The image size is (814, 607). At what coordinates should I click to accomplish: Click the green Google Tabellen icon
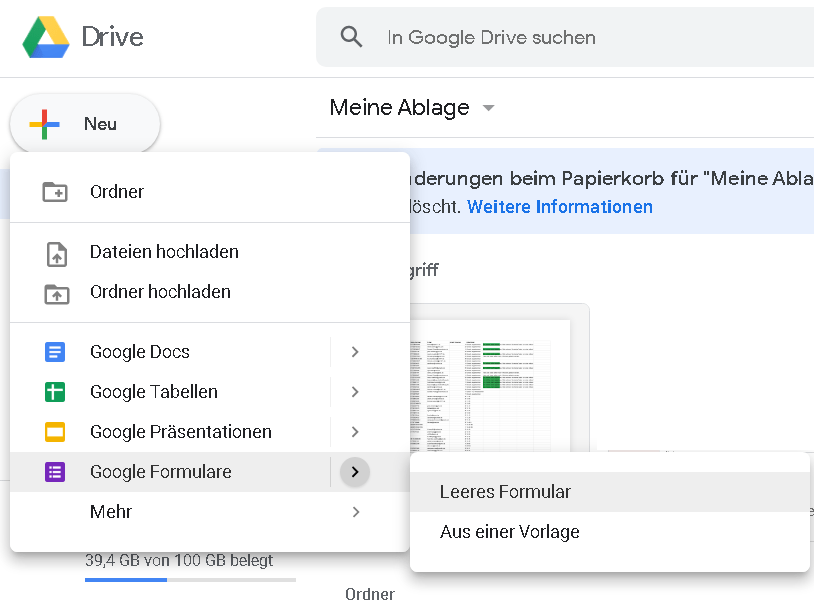(55, 392)
